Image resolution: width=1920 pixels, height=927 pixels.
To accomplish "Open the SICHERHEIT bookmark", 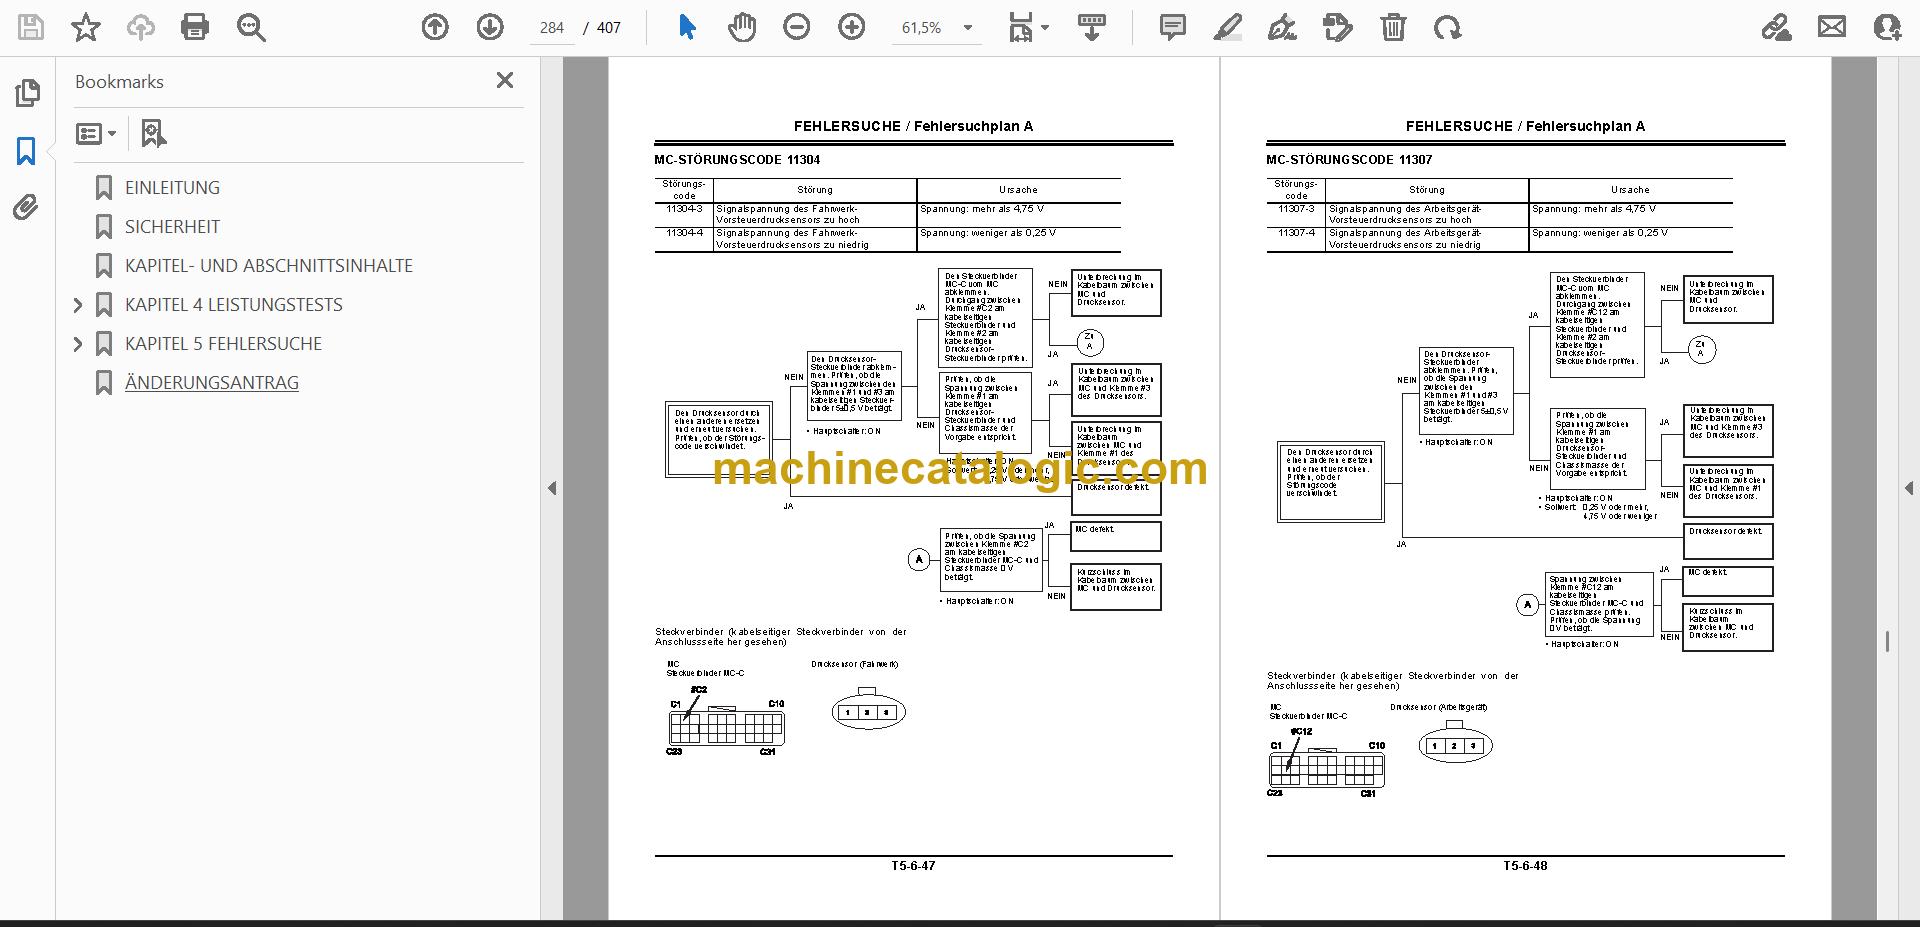I will coord(172,227).
